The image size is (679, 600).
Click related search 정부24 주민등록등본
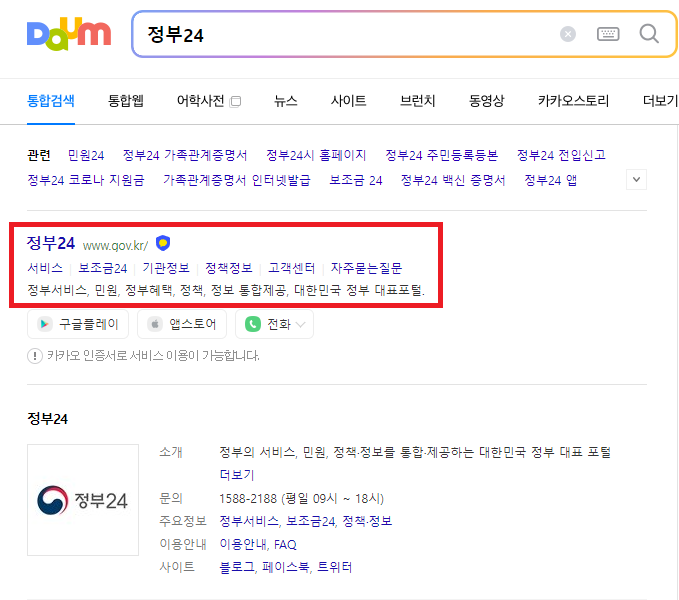point(441,155)
